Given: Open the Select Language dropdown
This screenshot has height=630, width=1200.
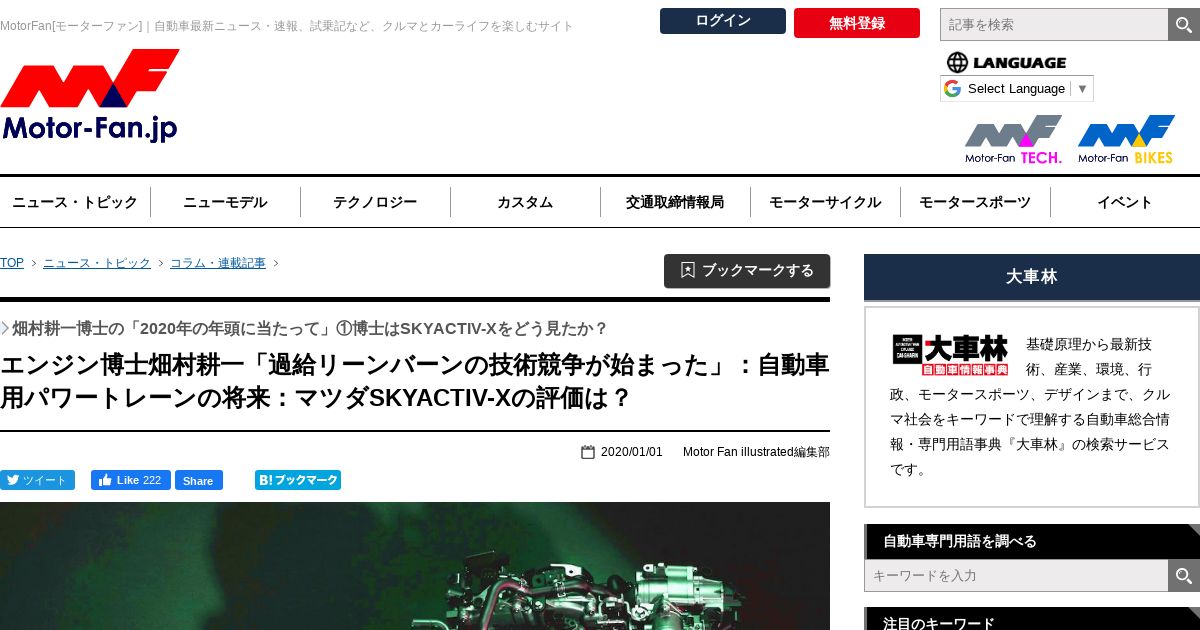Looking at the screenshot, I should click(1017, 88).
